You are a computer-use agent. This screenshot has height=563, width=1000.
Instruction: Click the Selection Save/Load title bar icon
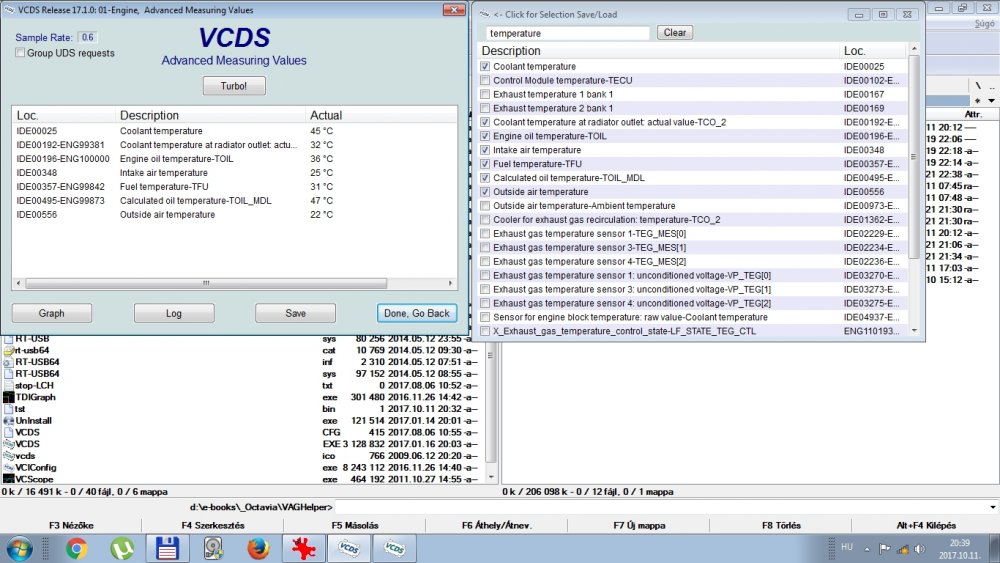pos(484,14)
